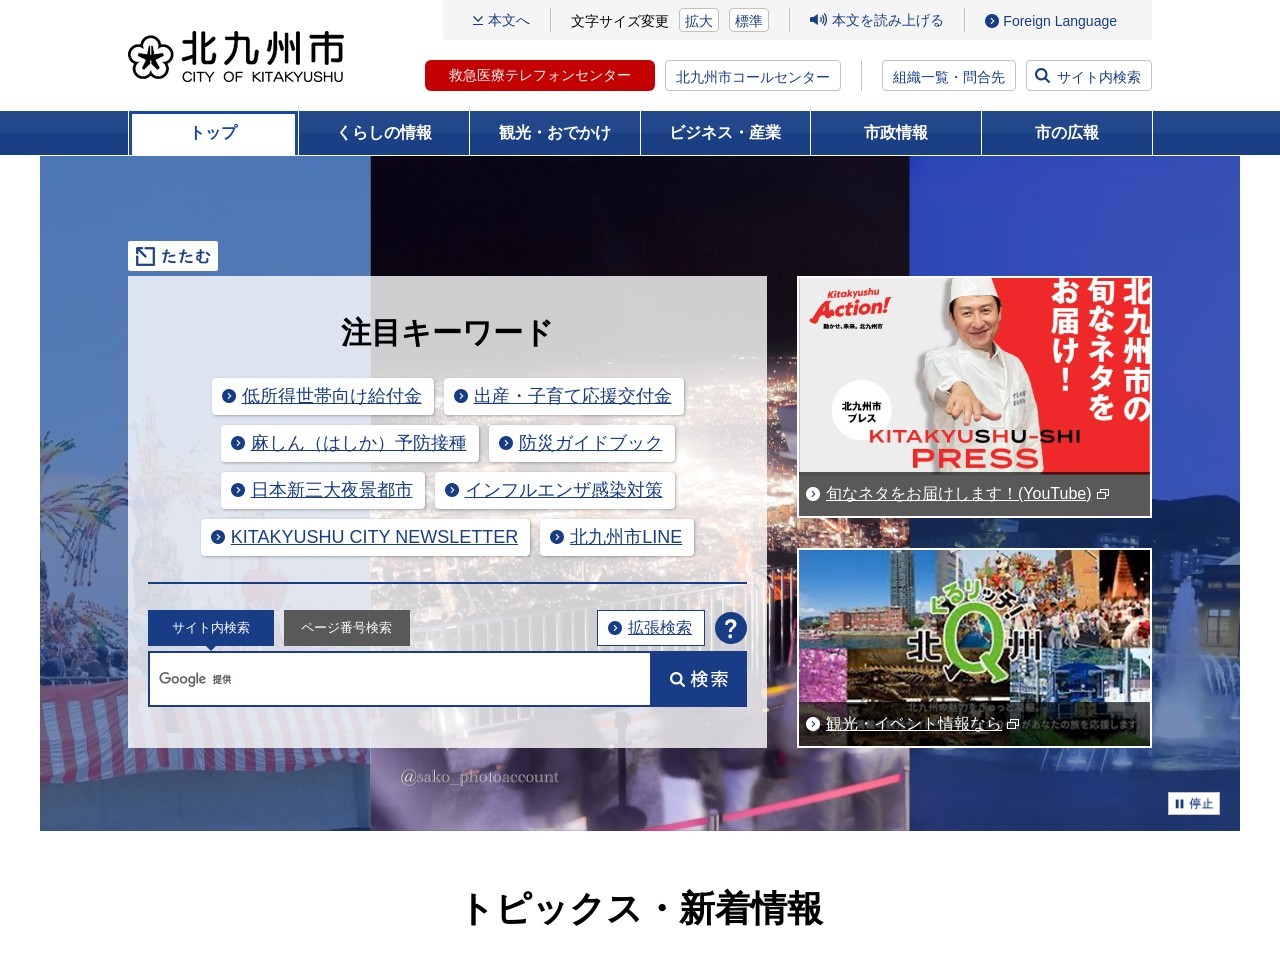Open 出産・子育て応援交付金 keyword link
This screenshot has height=960, width=1280.
564,396
